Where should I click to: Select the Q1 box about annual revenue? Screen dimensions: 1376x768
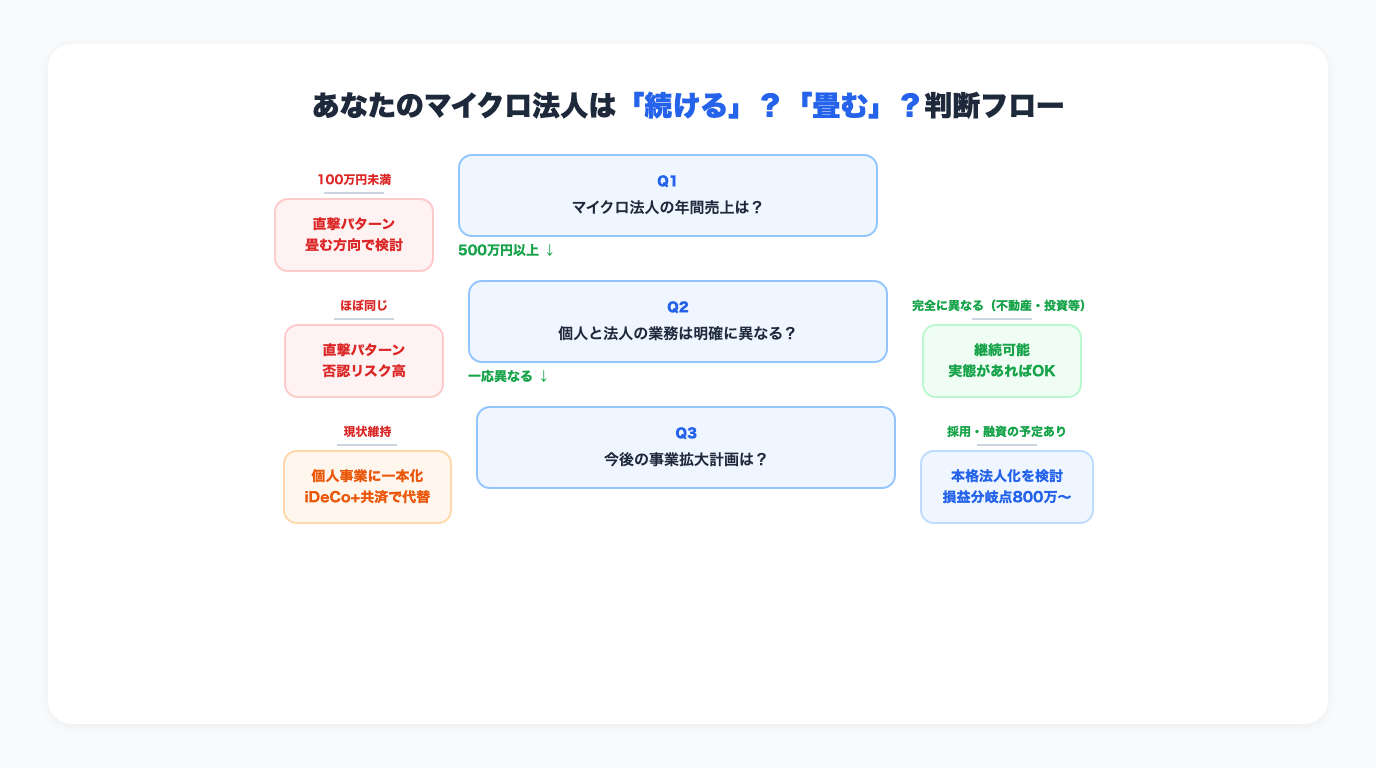click(667, 195)
